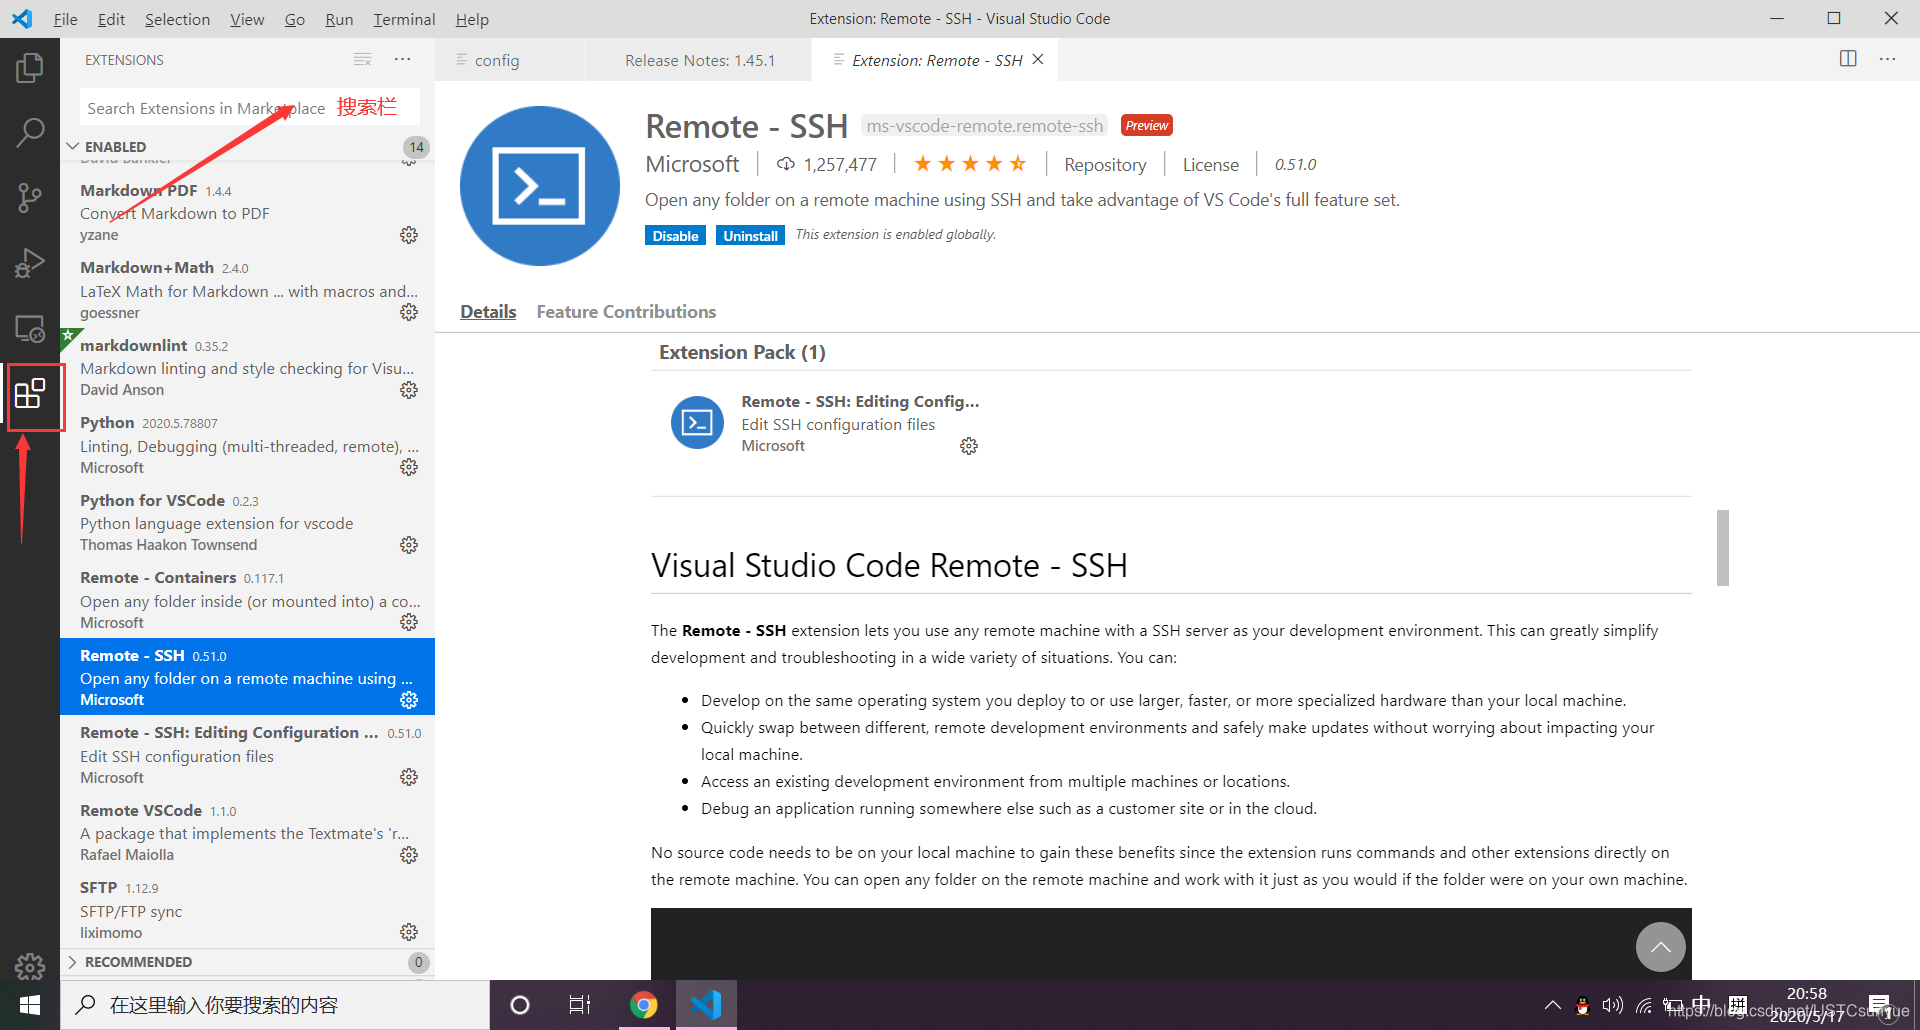Open editor more actions menu

[1887, 59]
